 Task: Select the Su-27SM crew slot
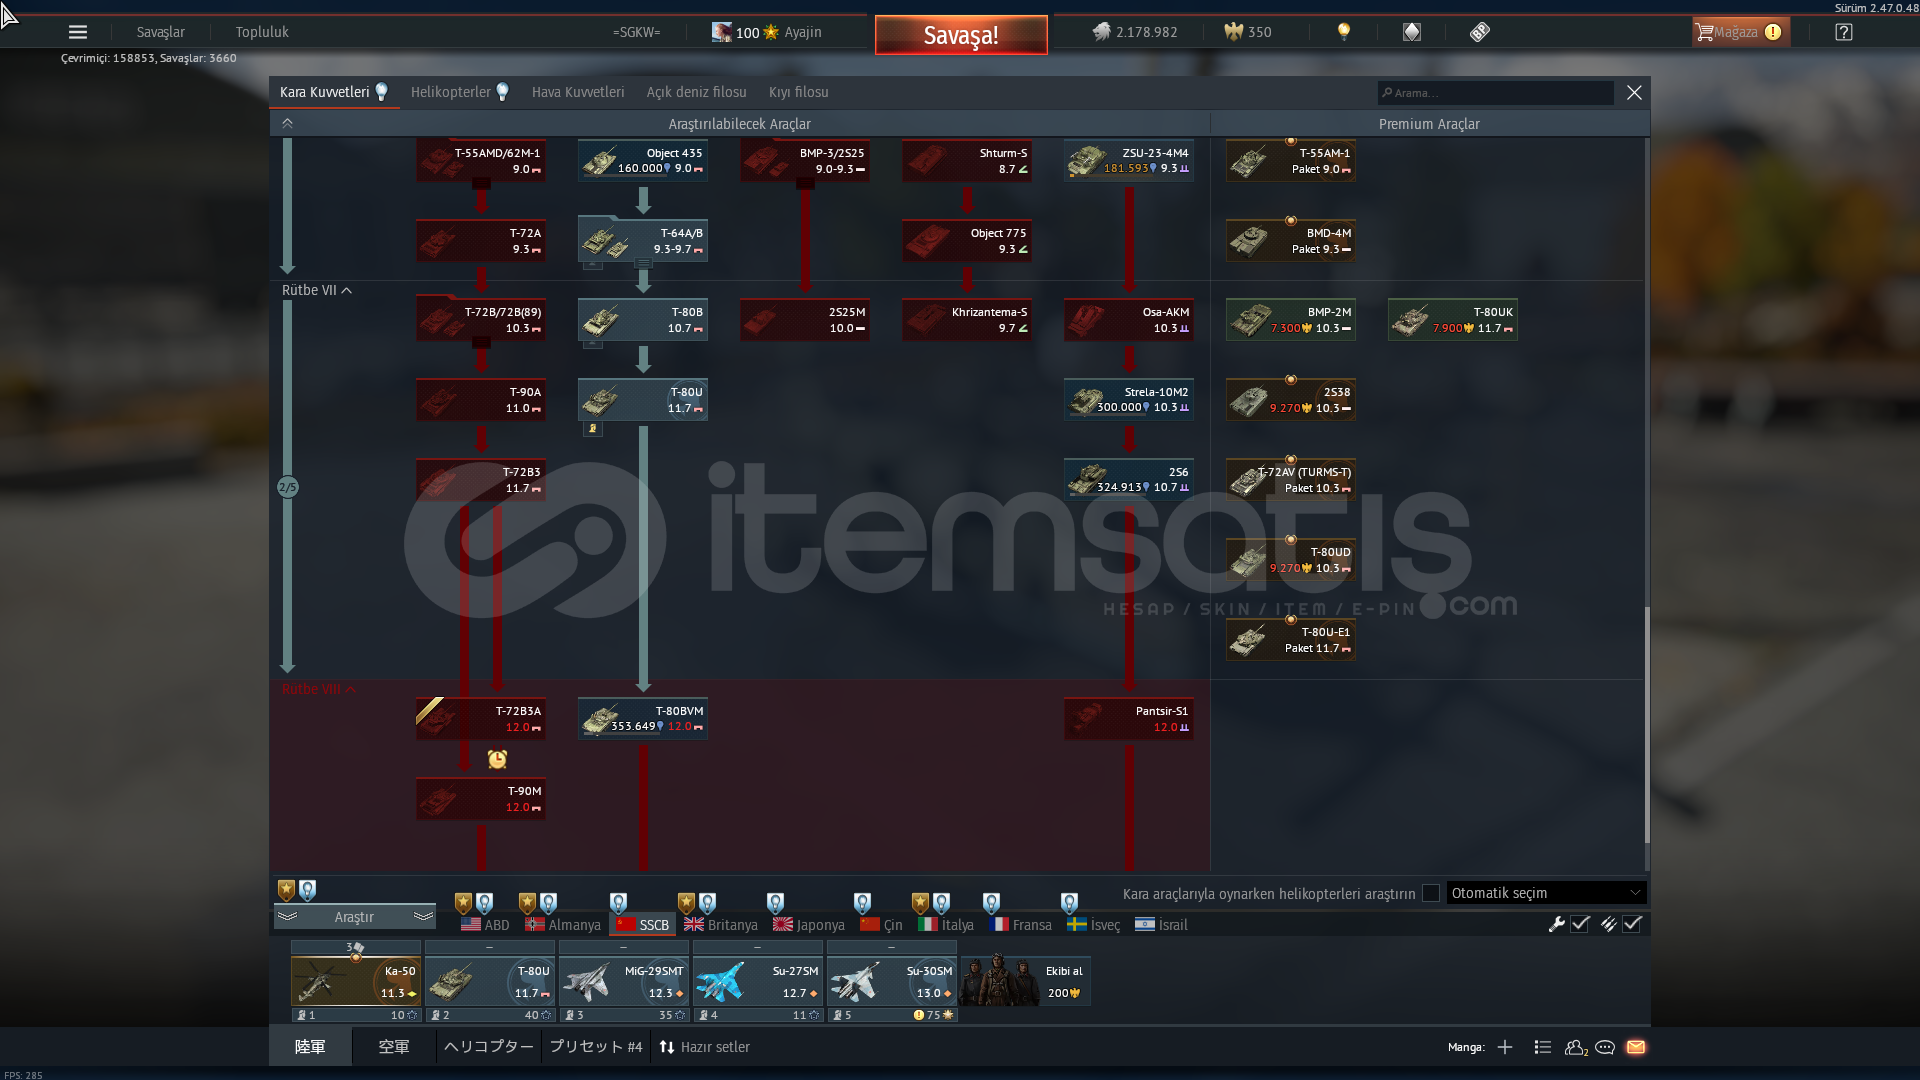pyautogui.click(x=758, y=981)
